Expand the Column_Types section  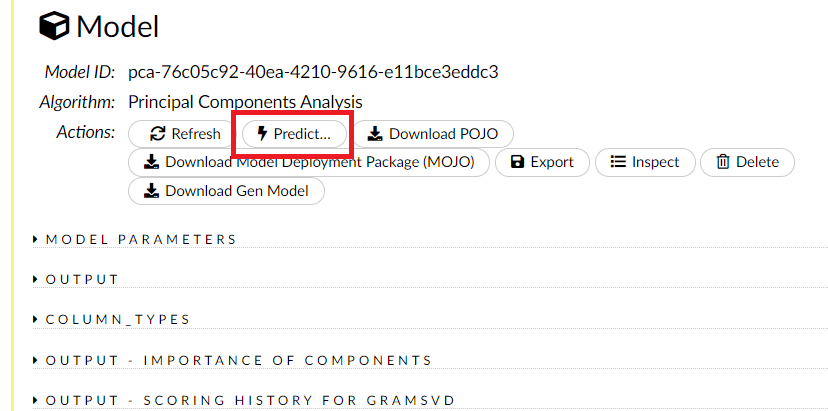(36, 320)
